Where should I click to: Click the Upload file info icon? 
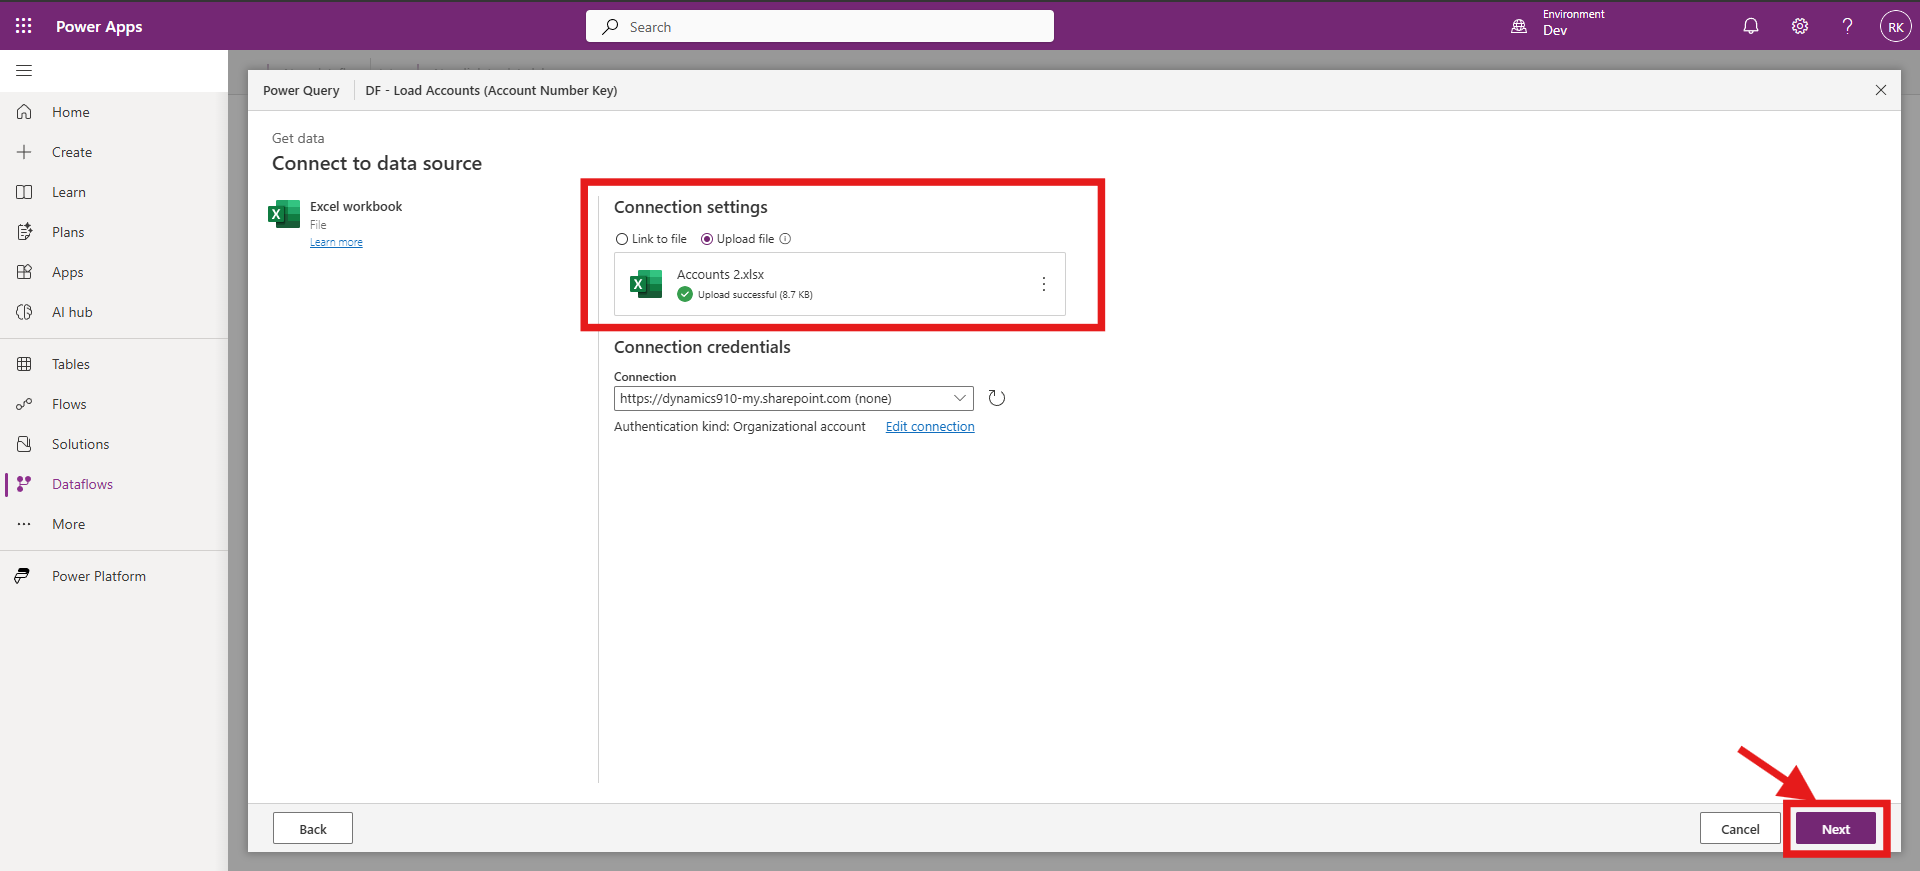pos(785,239)
